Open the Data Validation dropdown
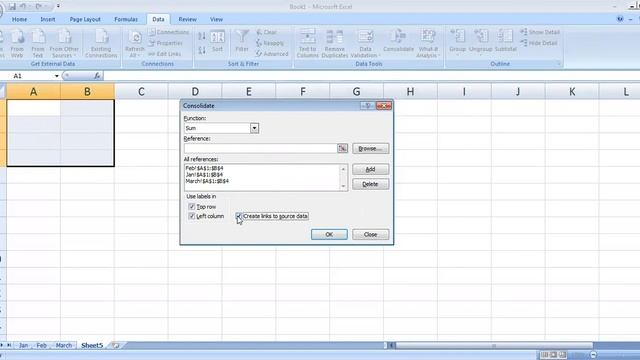The width and height of the screenshot is (640, 360). [x=365, y=52]
